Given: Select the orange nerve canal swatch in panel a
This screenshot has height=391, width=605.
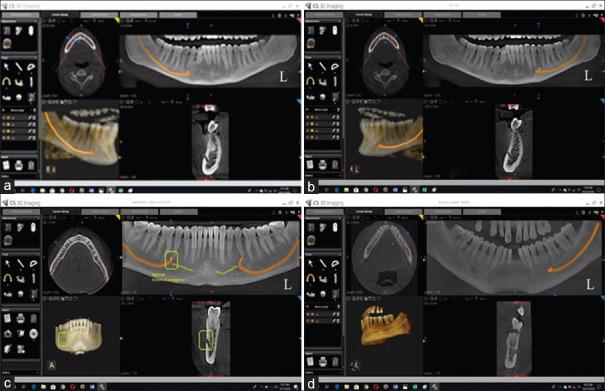Looking at the screenshot, I should 8,118.
